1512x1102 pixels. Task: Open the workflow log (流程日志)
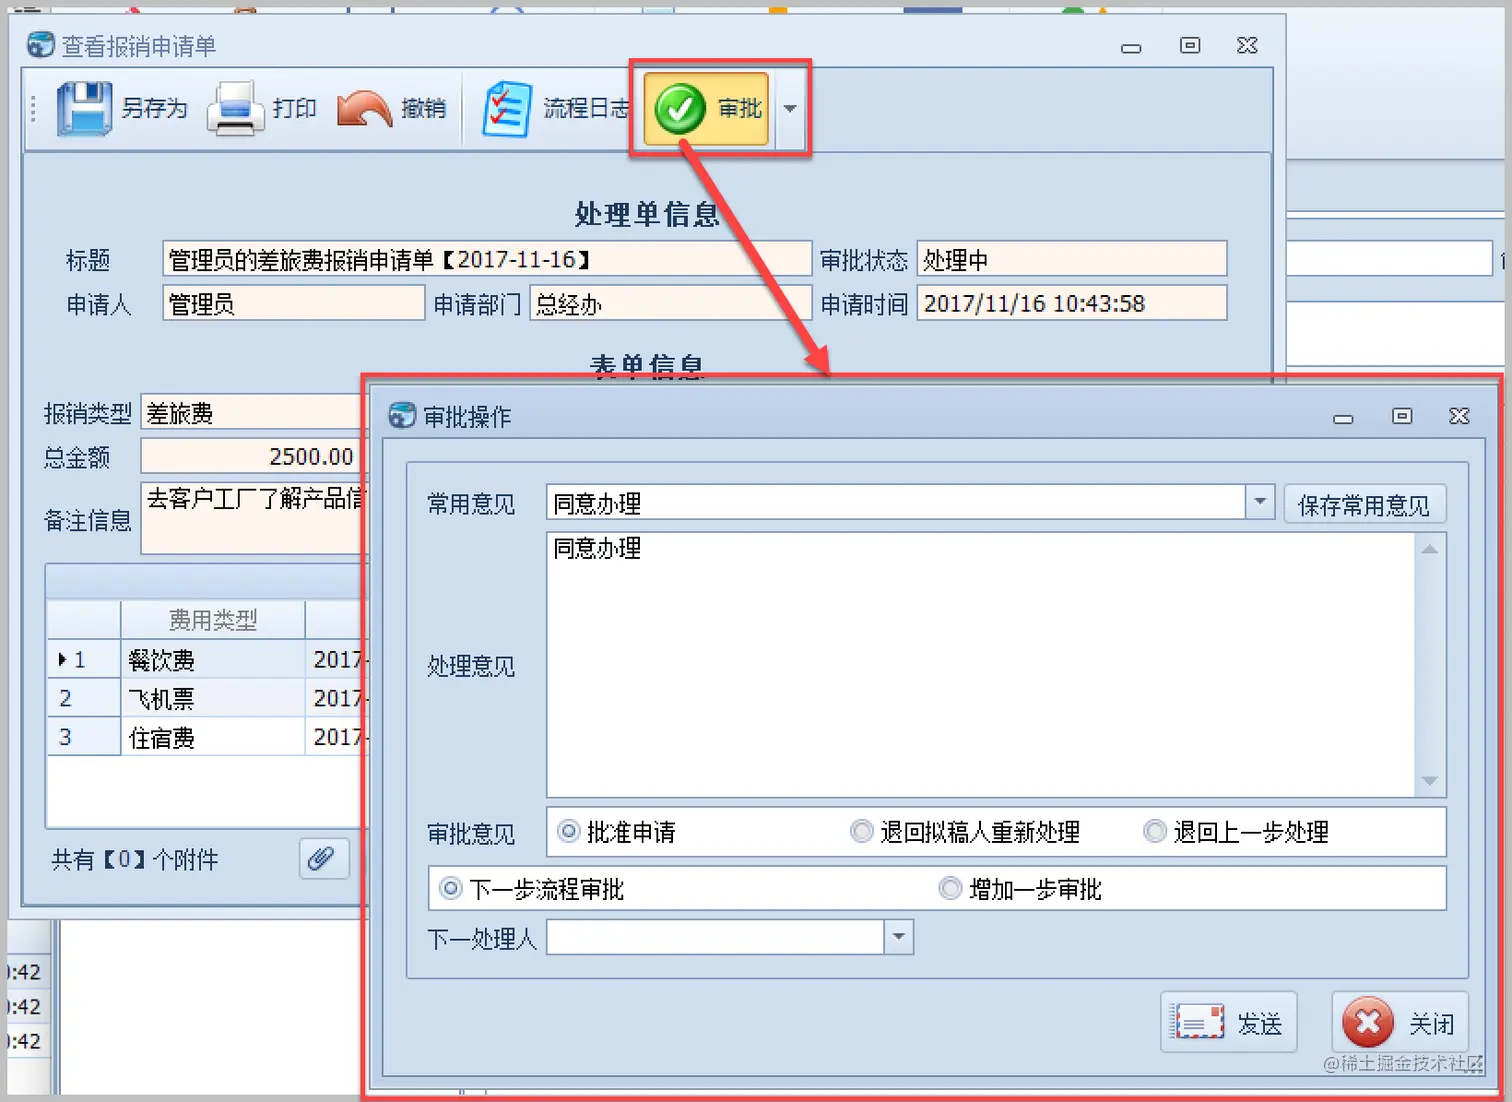[x=555, y=108]
